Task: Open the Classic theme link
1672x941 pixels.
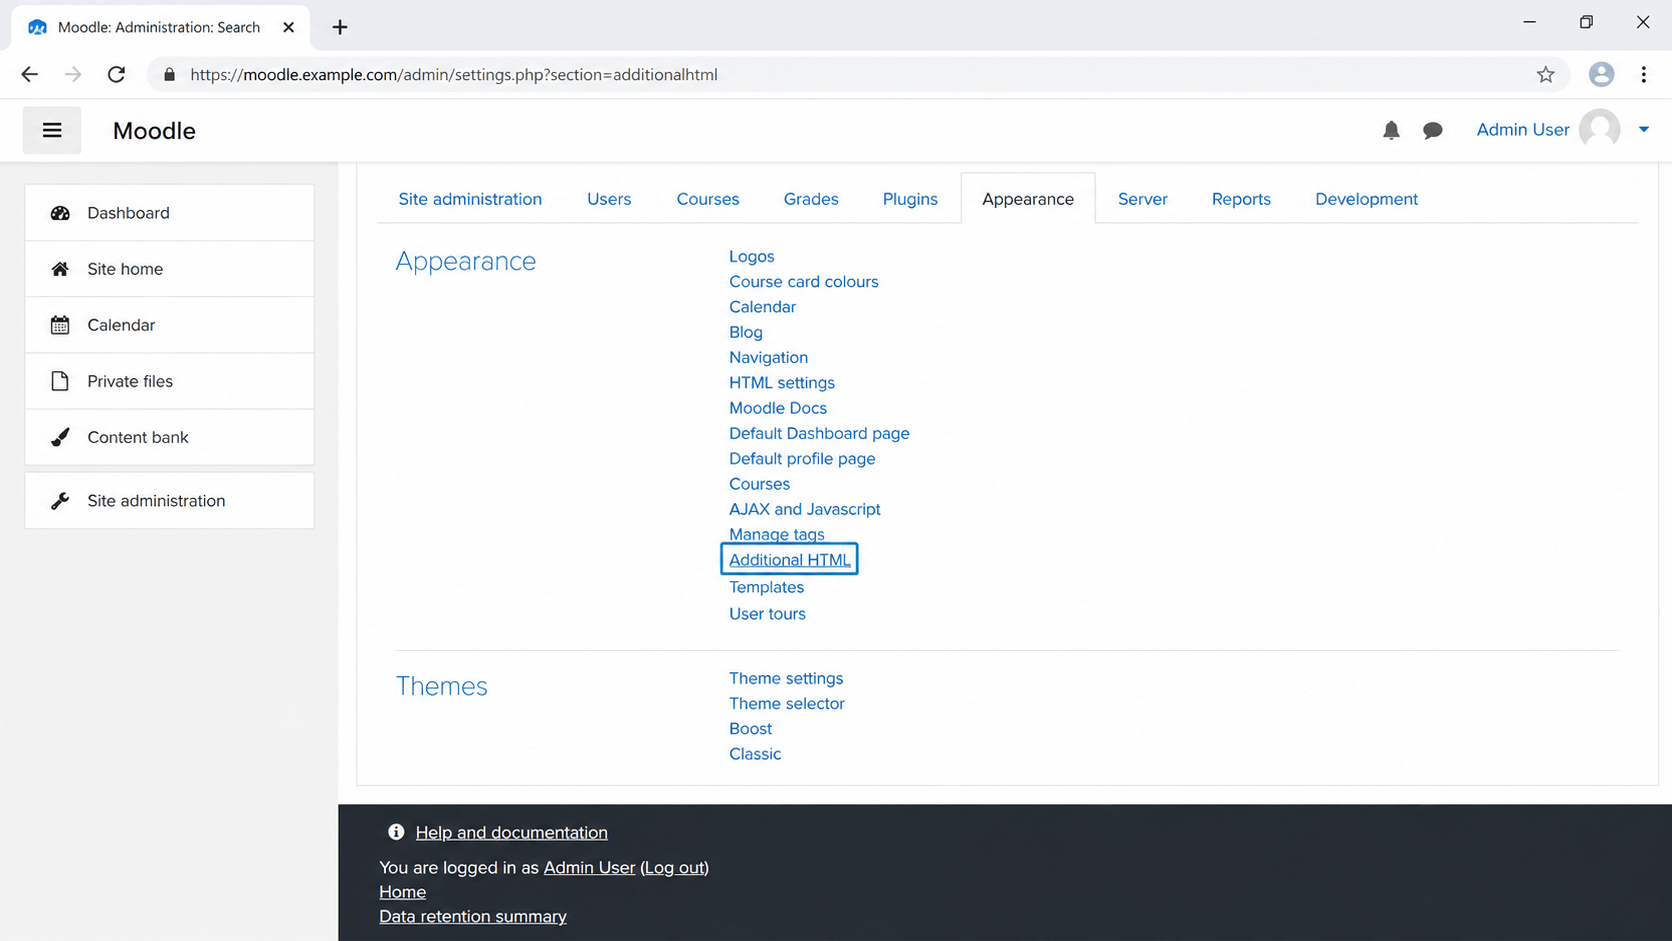Action: pos(755,754)
